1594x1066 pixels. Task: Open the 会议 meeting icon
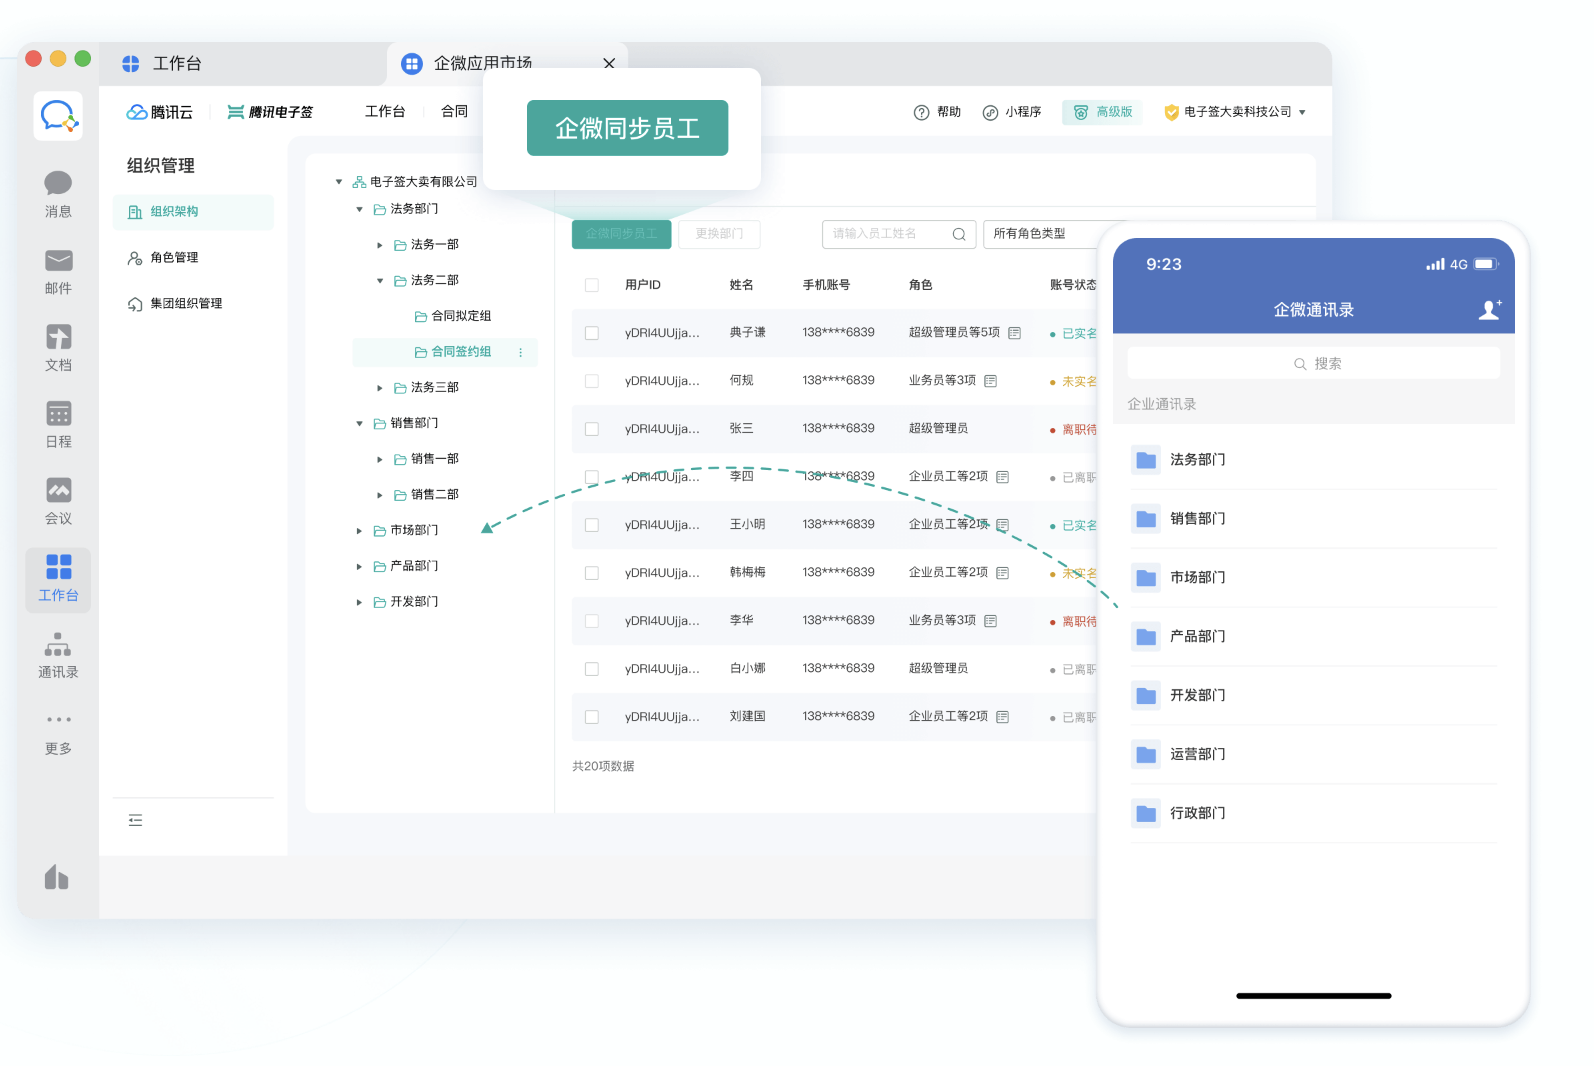click(x=58, y=490)
